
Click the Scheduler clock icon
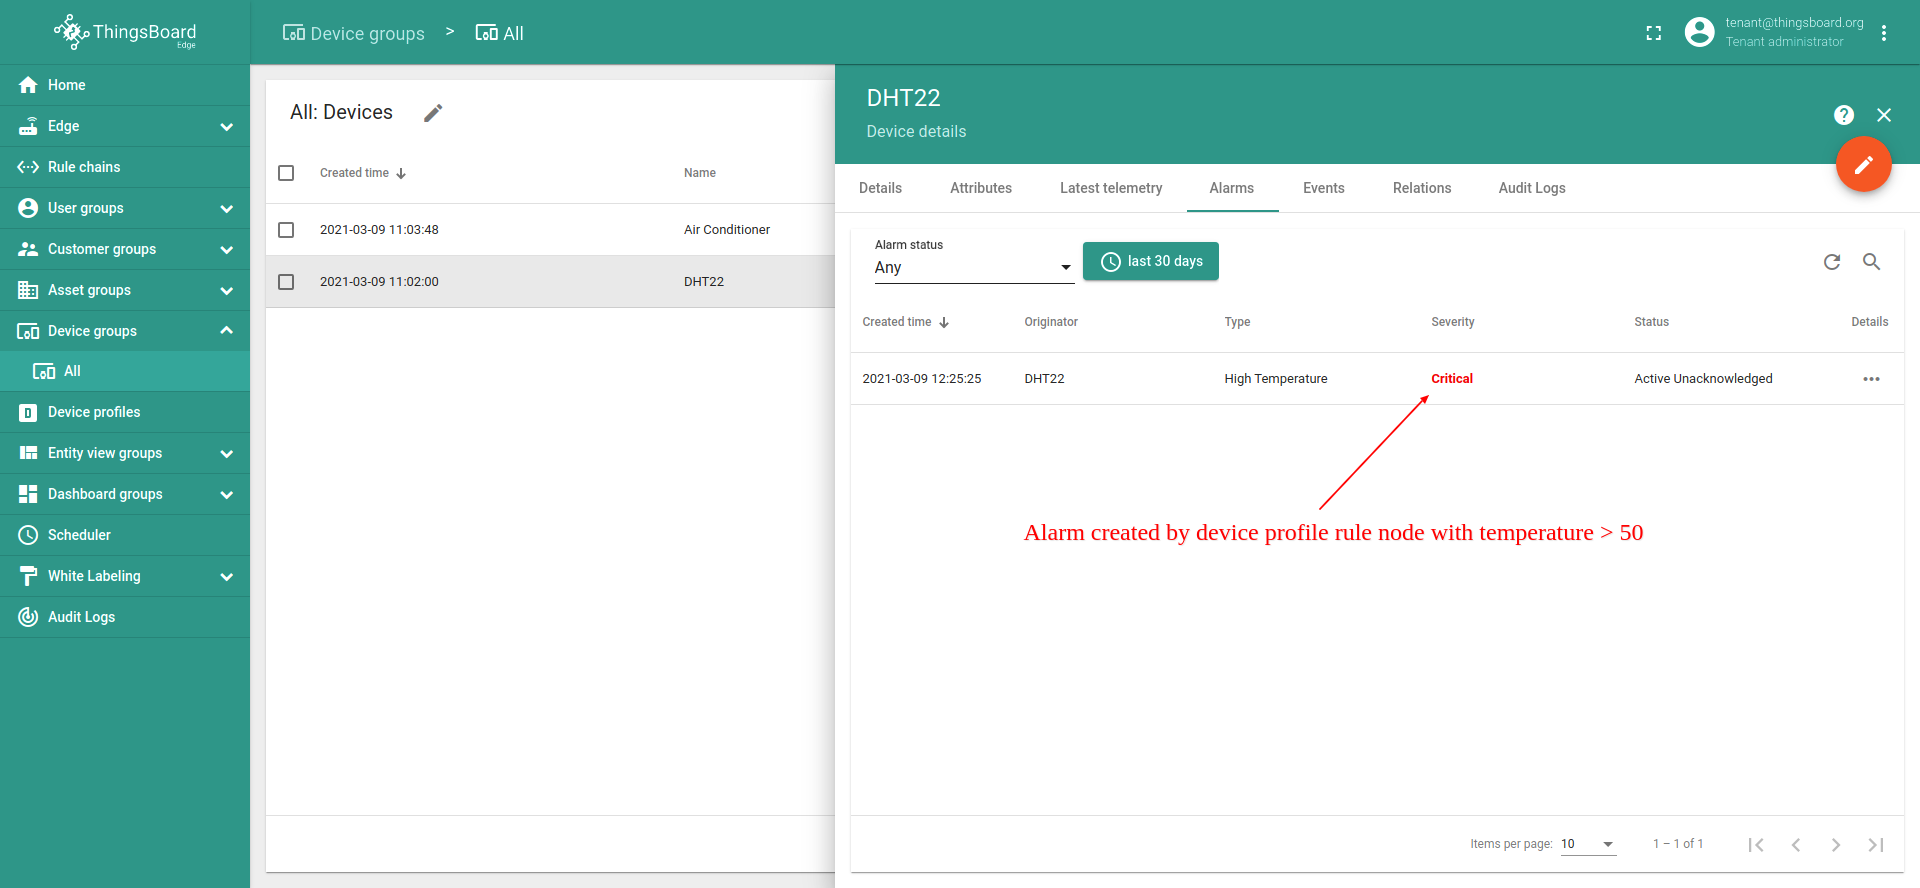[x=28, y=535]
